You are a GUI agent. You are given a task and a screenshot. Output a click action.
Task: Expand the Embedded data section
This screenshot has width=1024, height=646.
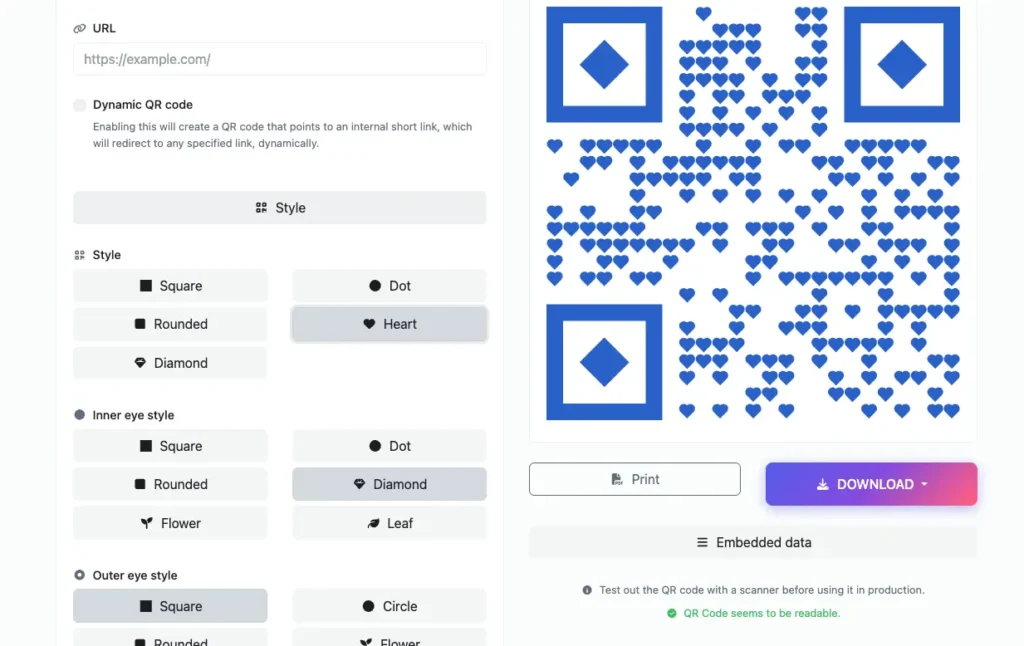coord(752,542)
